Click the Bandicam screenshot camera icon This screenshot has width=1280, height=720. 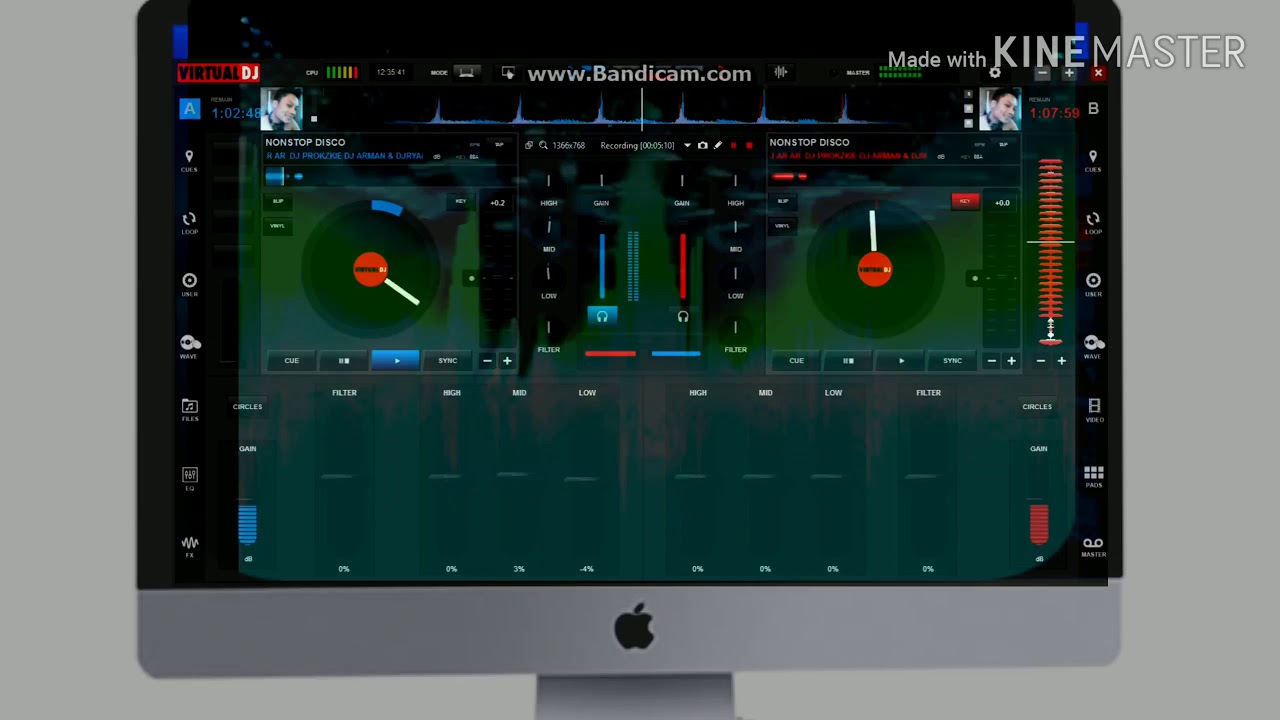(703, 145)
